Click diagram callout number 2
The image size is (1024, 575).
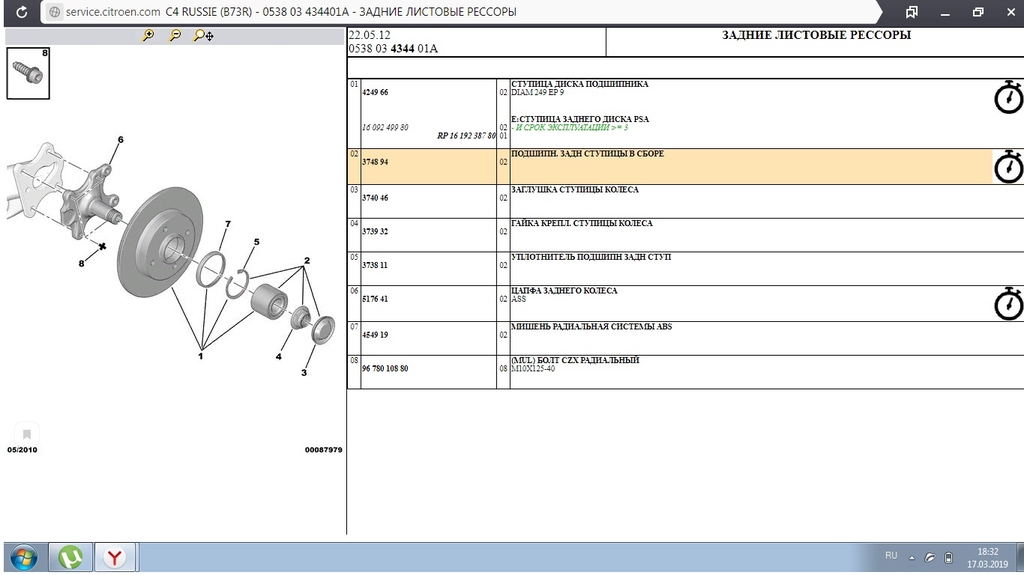tap(307, 261)
